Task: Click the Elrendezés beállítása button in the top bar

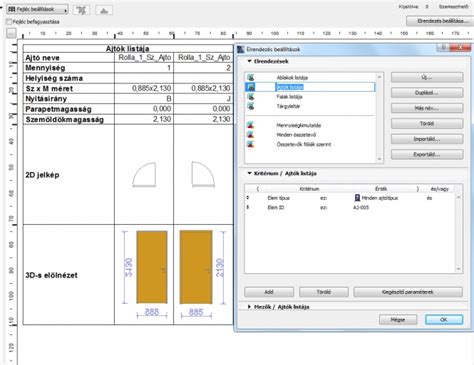Action: click(440, 21)
